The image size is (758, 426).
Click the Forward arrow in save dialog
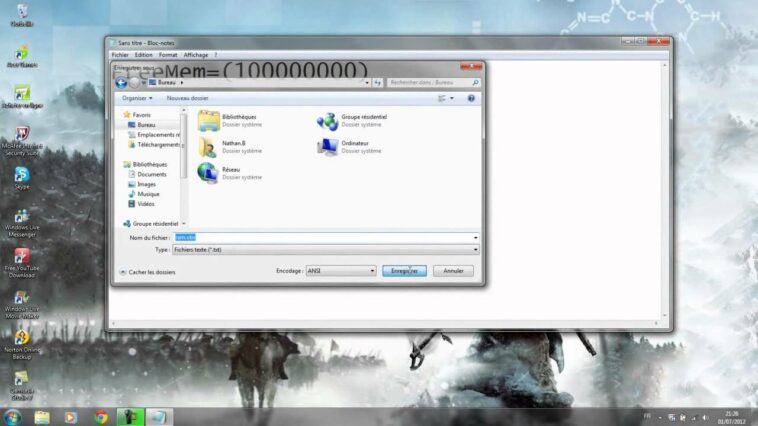tap(134, 83)
